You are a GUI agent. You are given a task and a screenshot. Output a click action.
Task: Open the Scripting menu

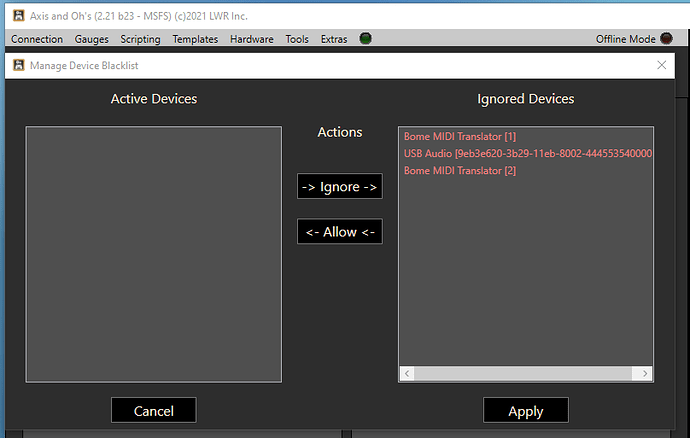[142, 39]
